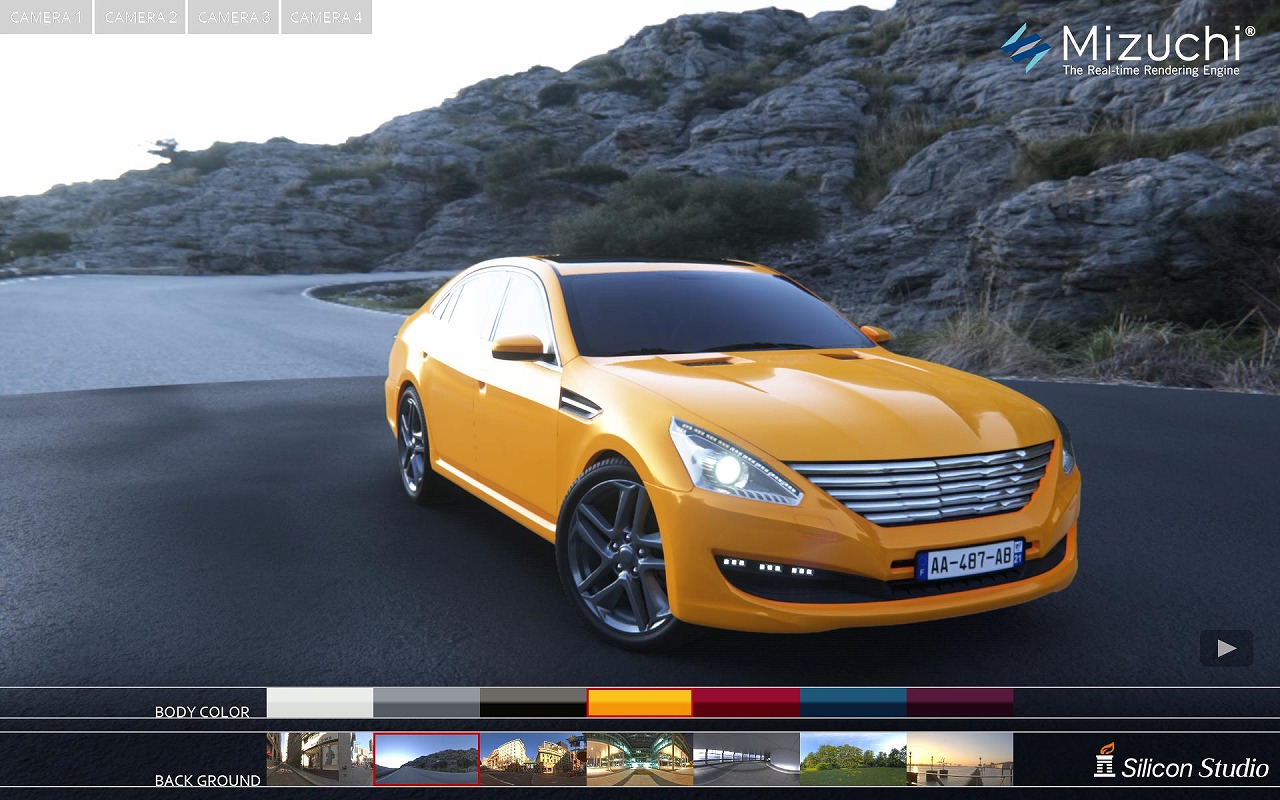The height and width of the screenshot is (800, 1280).
Task: Choose the dark blue body color swatch
Action: pos(853,702)
